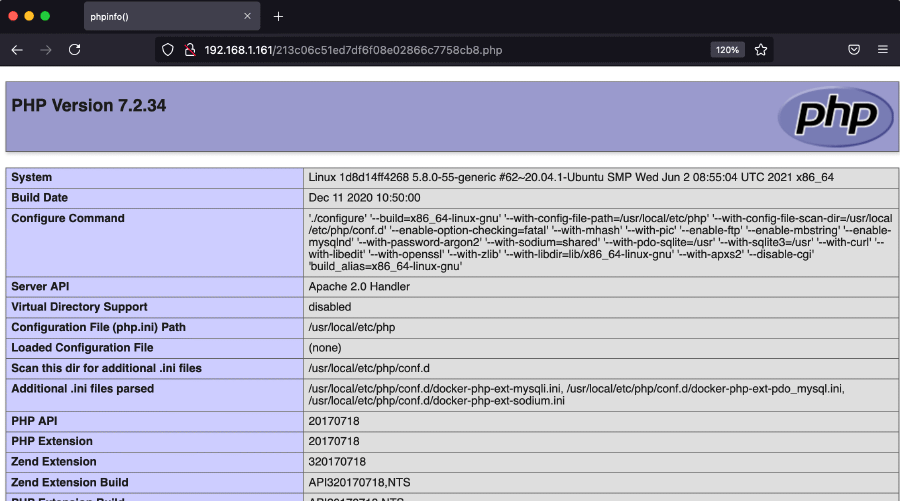
Task: Open a new browser tab
Action: click(x=278, y=16)
